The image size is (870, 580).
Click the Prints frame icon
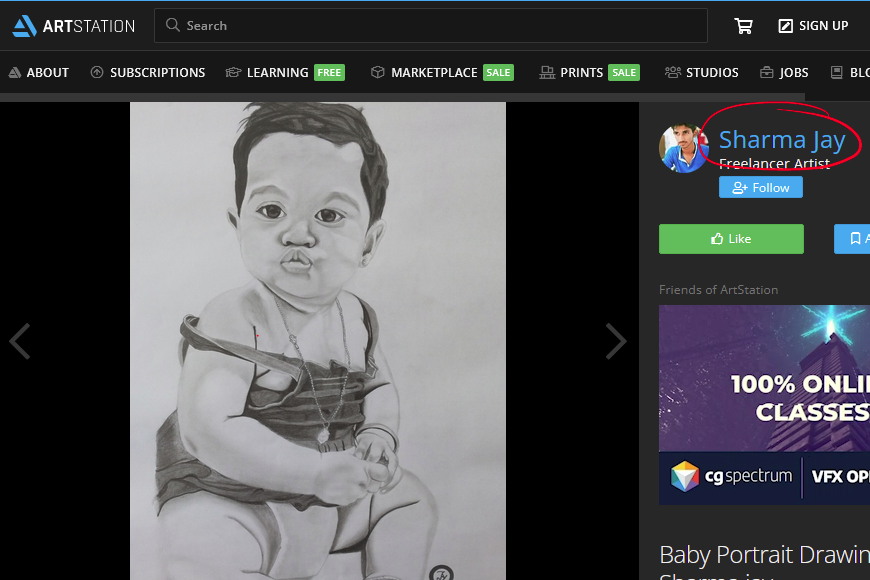[547, 72]
